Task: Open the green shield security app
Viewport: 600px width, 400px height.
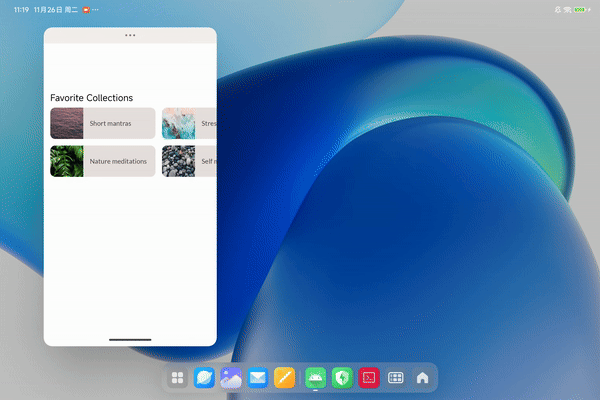Action: (342, 378)
